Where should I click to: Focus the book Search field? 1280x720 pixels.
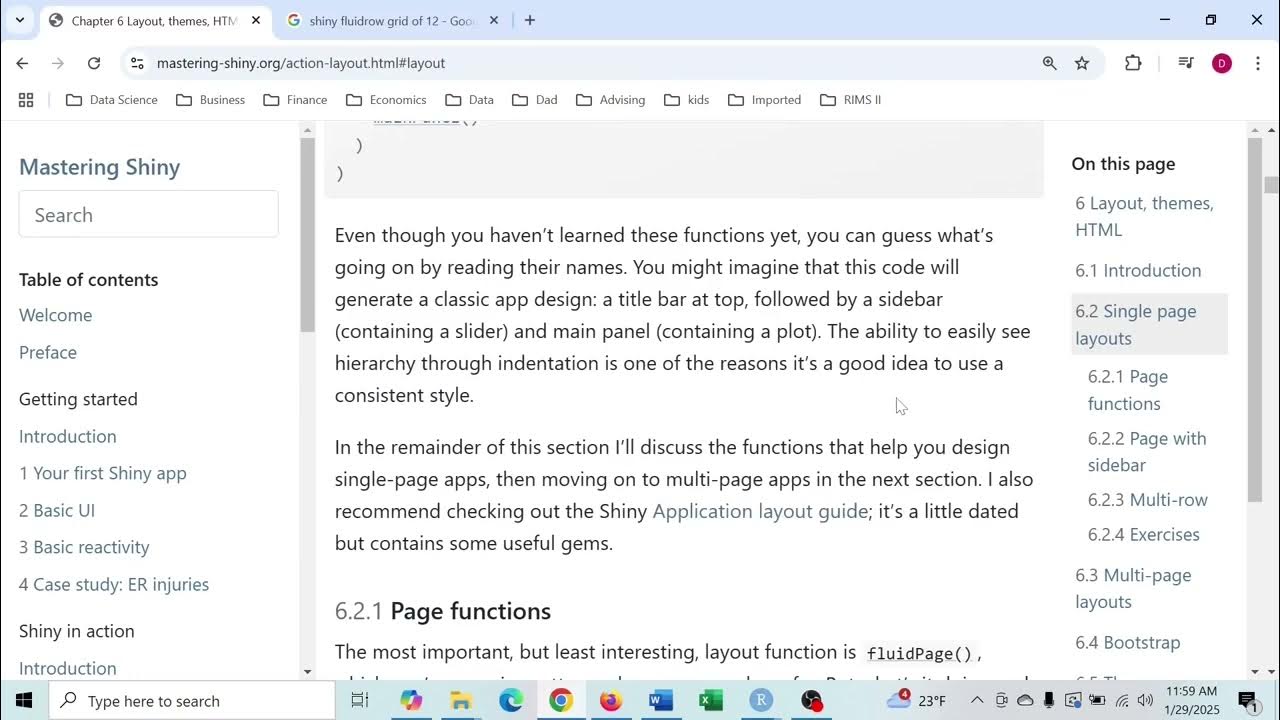coord(148,215)
